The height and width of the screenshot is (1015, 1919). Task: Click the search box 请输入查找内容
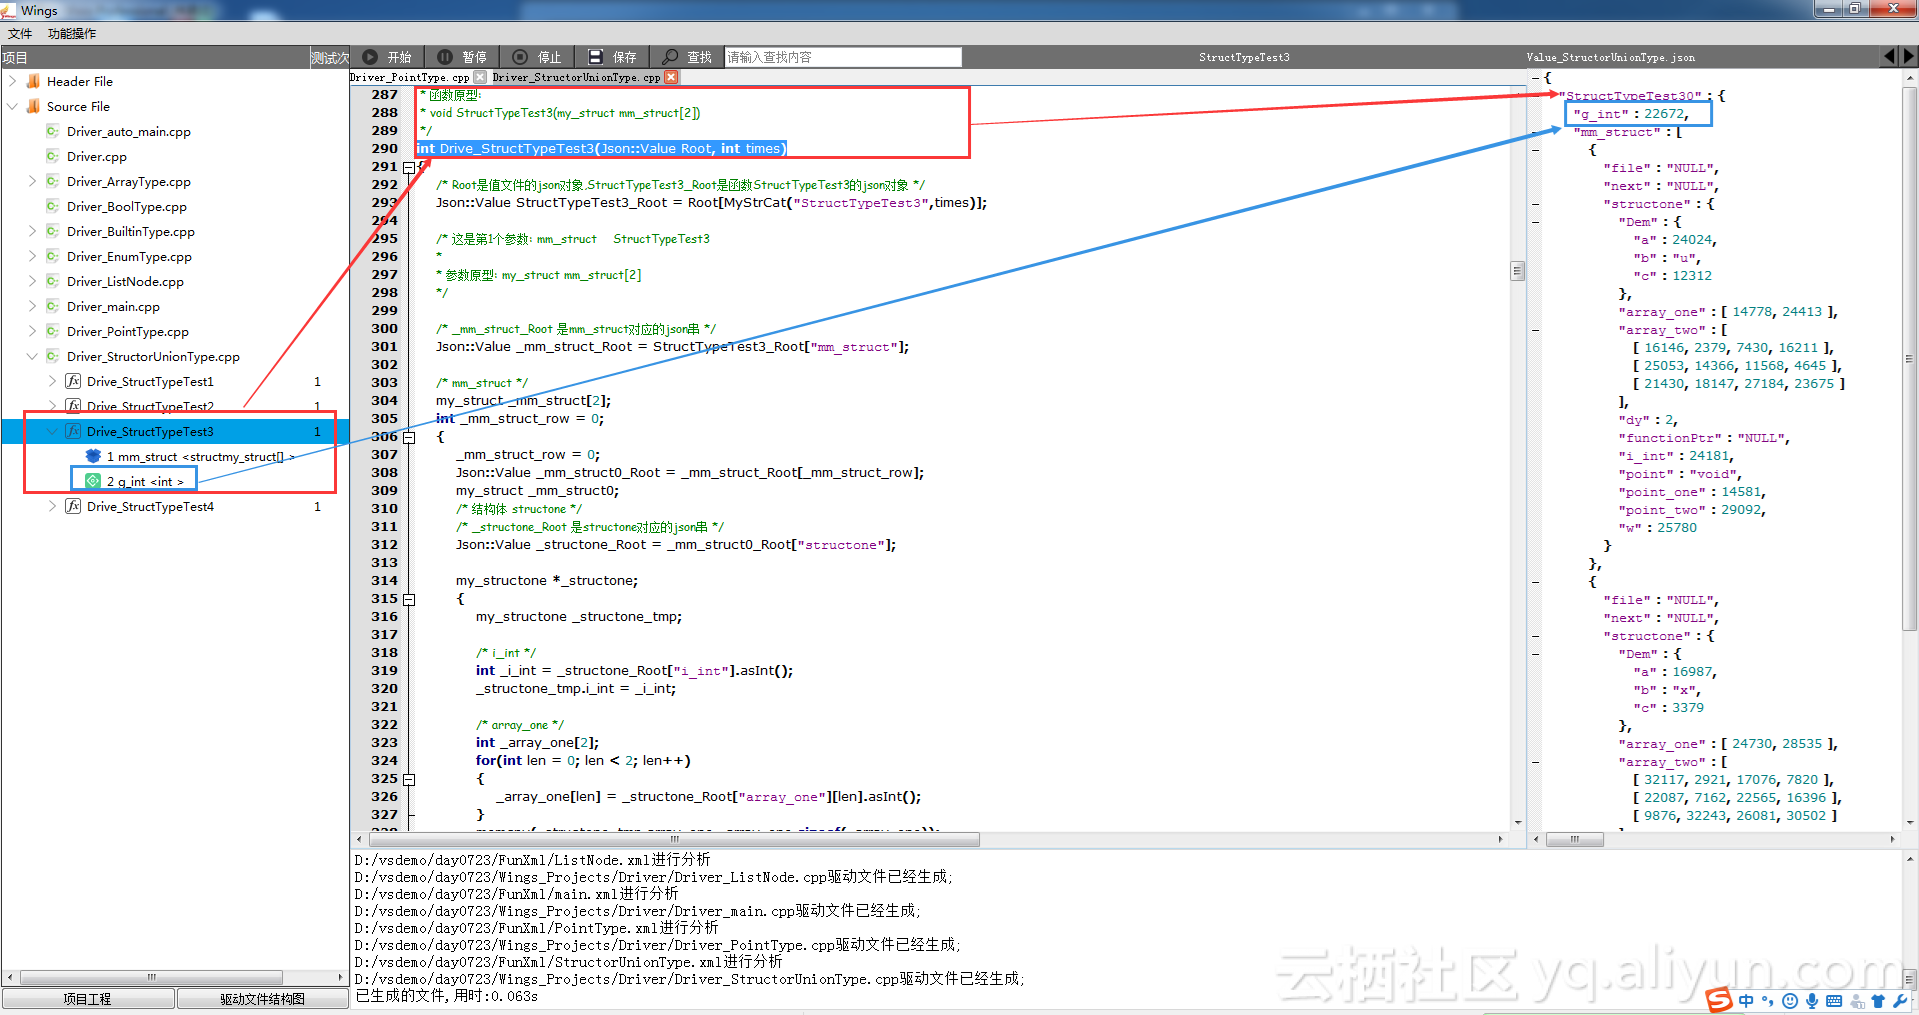click(x=843, y=57)
